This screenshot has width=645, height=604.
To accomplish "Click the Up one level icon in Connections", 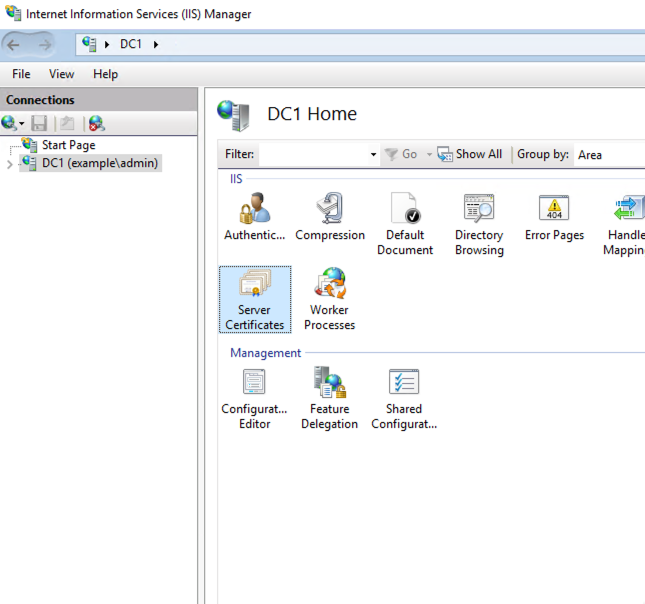I will click(x=67, y=123).
